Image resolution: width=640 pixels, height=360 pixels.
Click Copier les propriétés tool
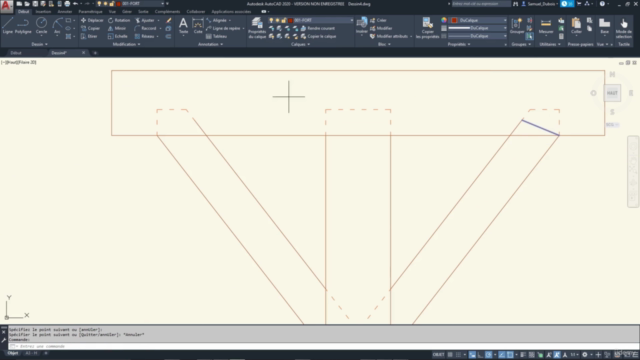point(427,28)
